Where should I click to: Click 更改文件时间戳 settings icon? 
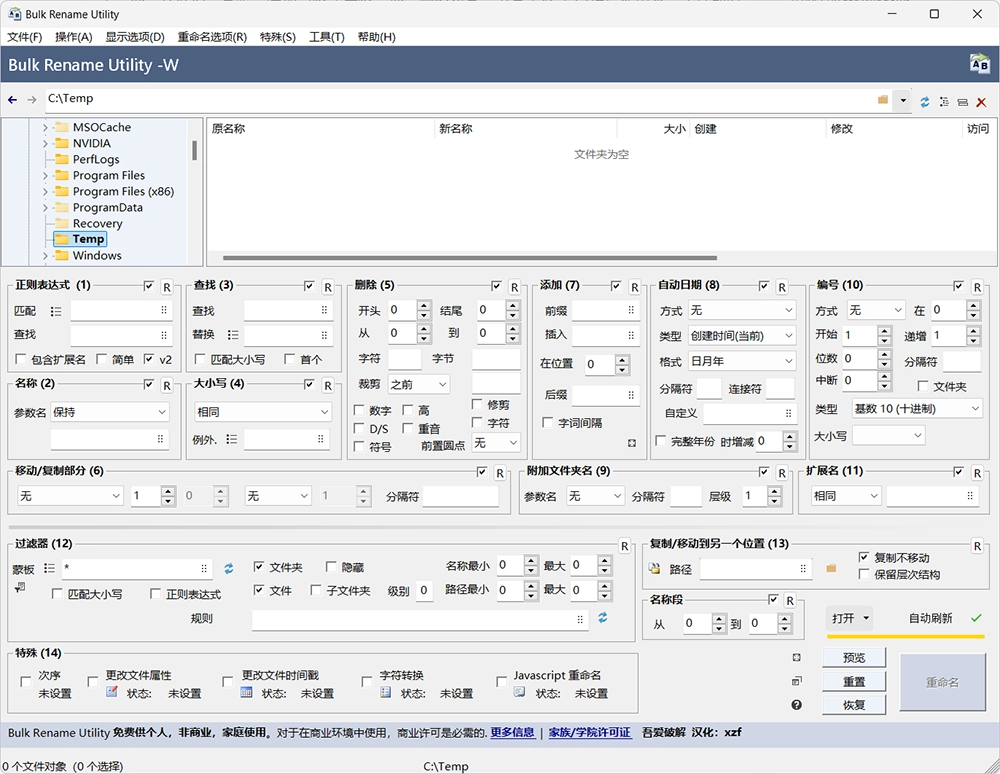pyautogui.click(x=246, y=692)
